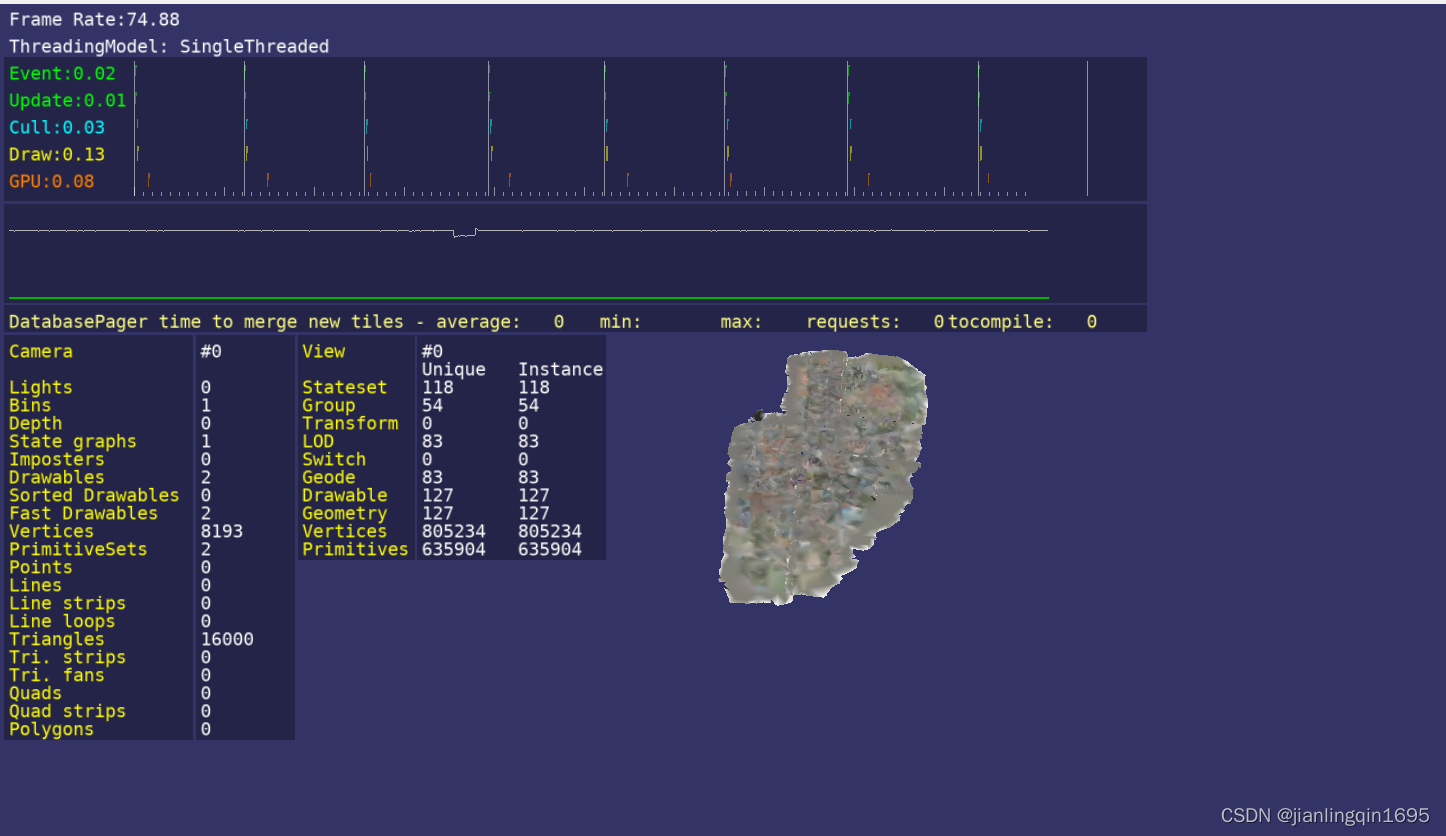Select the ThreadingModel: SingleThreaded line
This screenshot has width=1446, height=836.
(169, 46)
